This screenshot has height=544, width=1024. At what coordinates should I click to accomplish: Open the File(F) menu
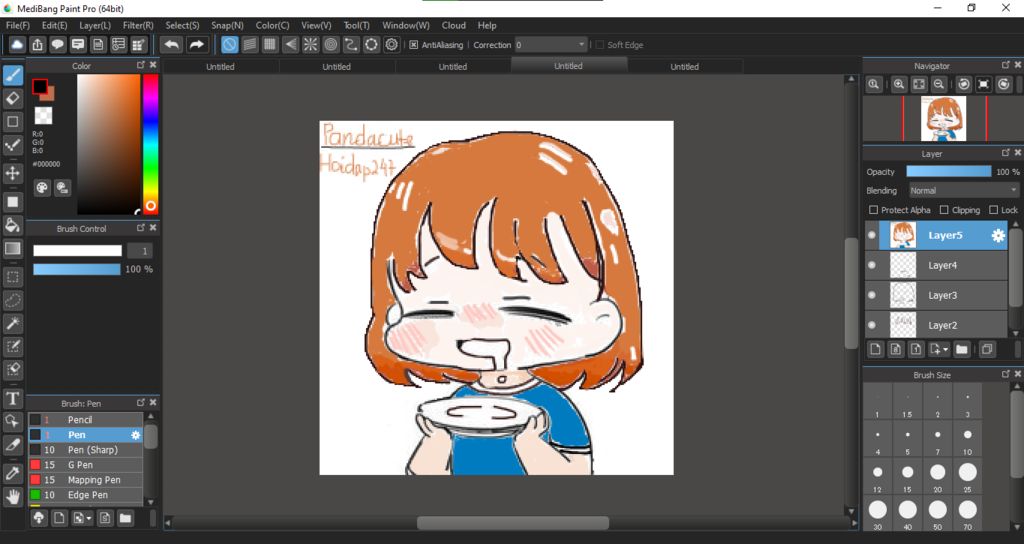(x=18, y=25)
